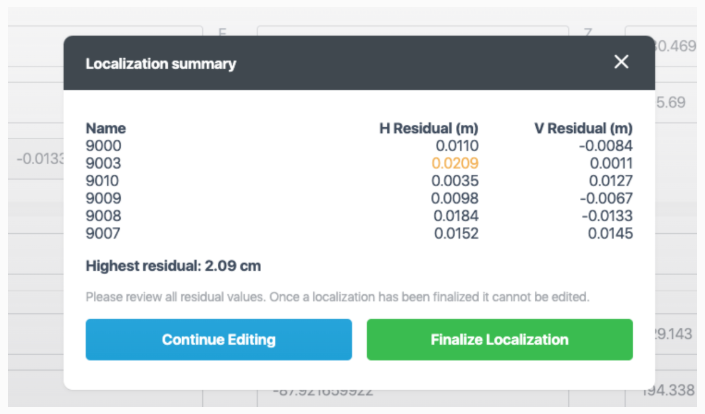Image resolution: width=705 pixels, height=414 pixels.
Task: Click V residual -0.0067 for 9009
Action: coord(606,198)
